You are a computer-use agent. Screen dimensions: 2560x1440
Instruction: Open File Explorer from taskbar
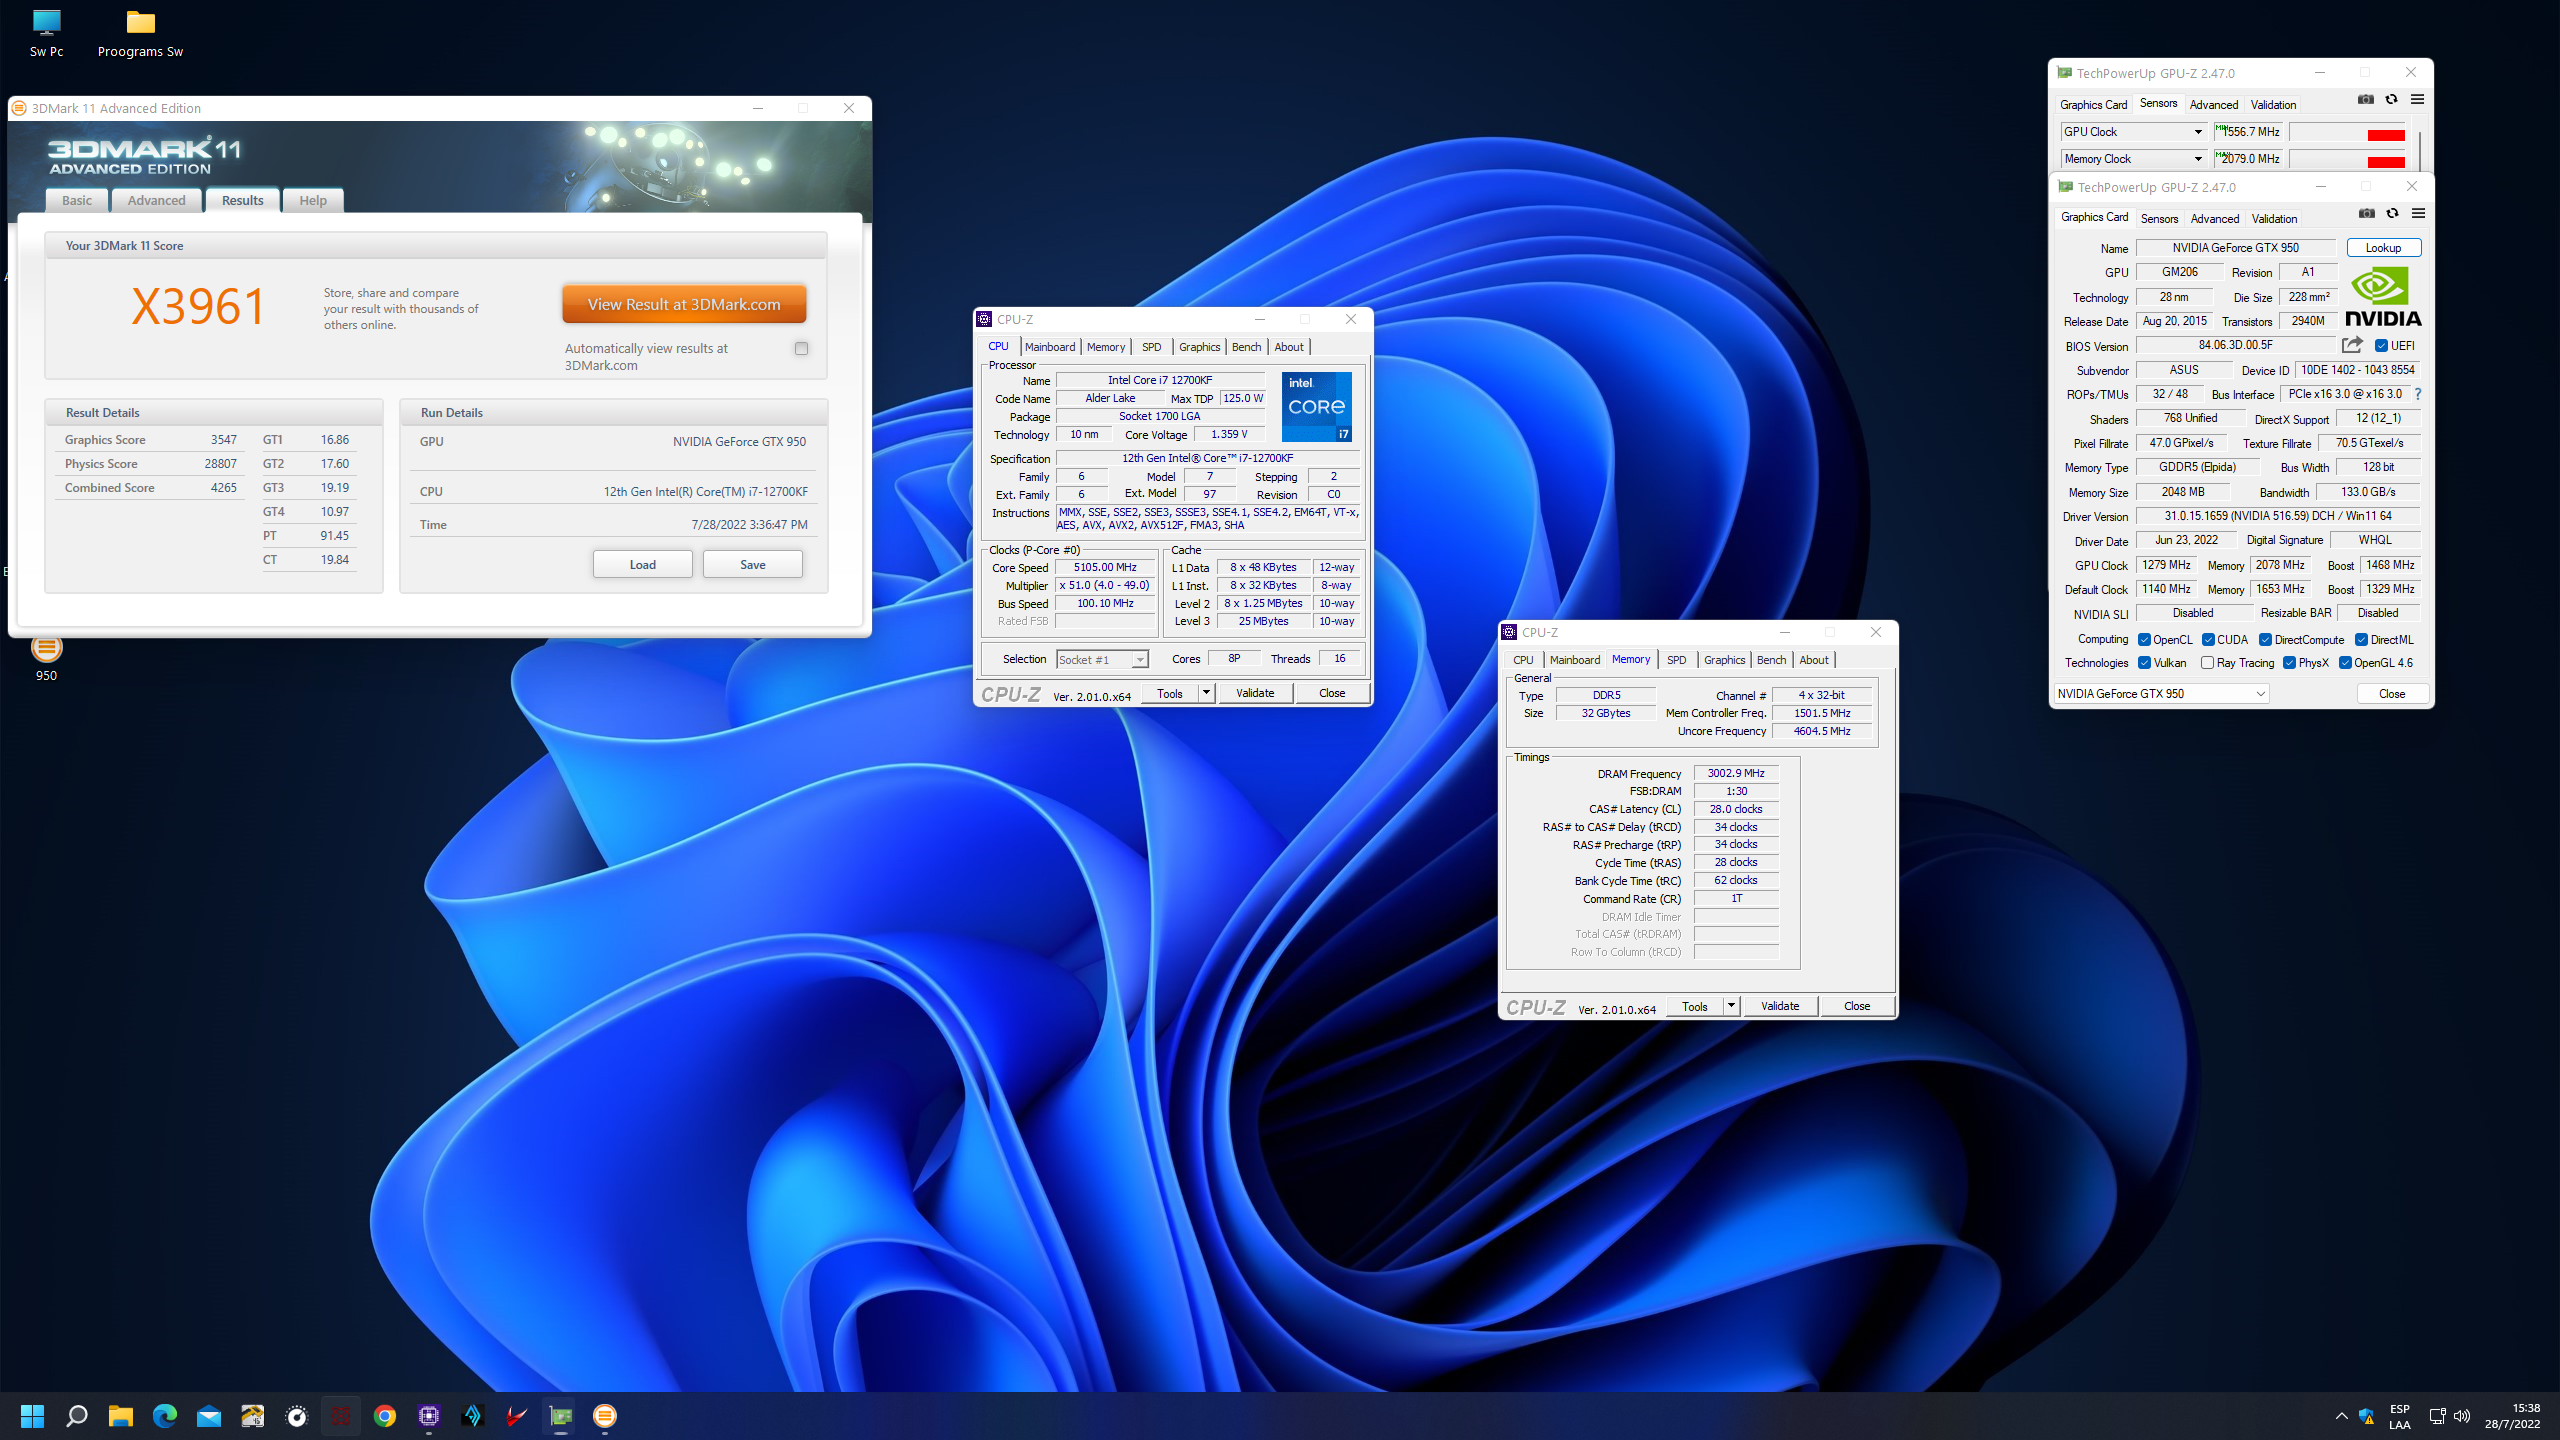coord(120,1416)
